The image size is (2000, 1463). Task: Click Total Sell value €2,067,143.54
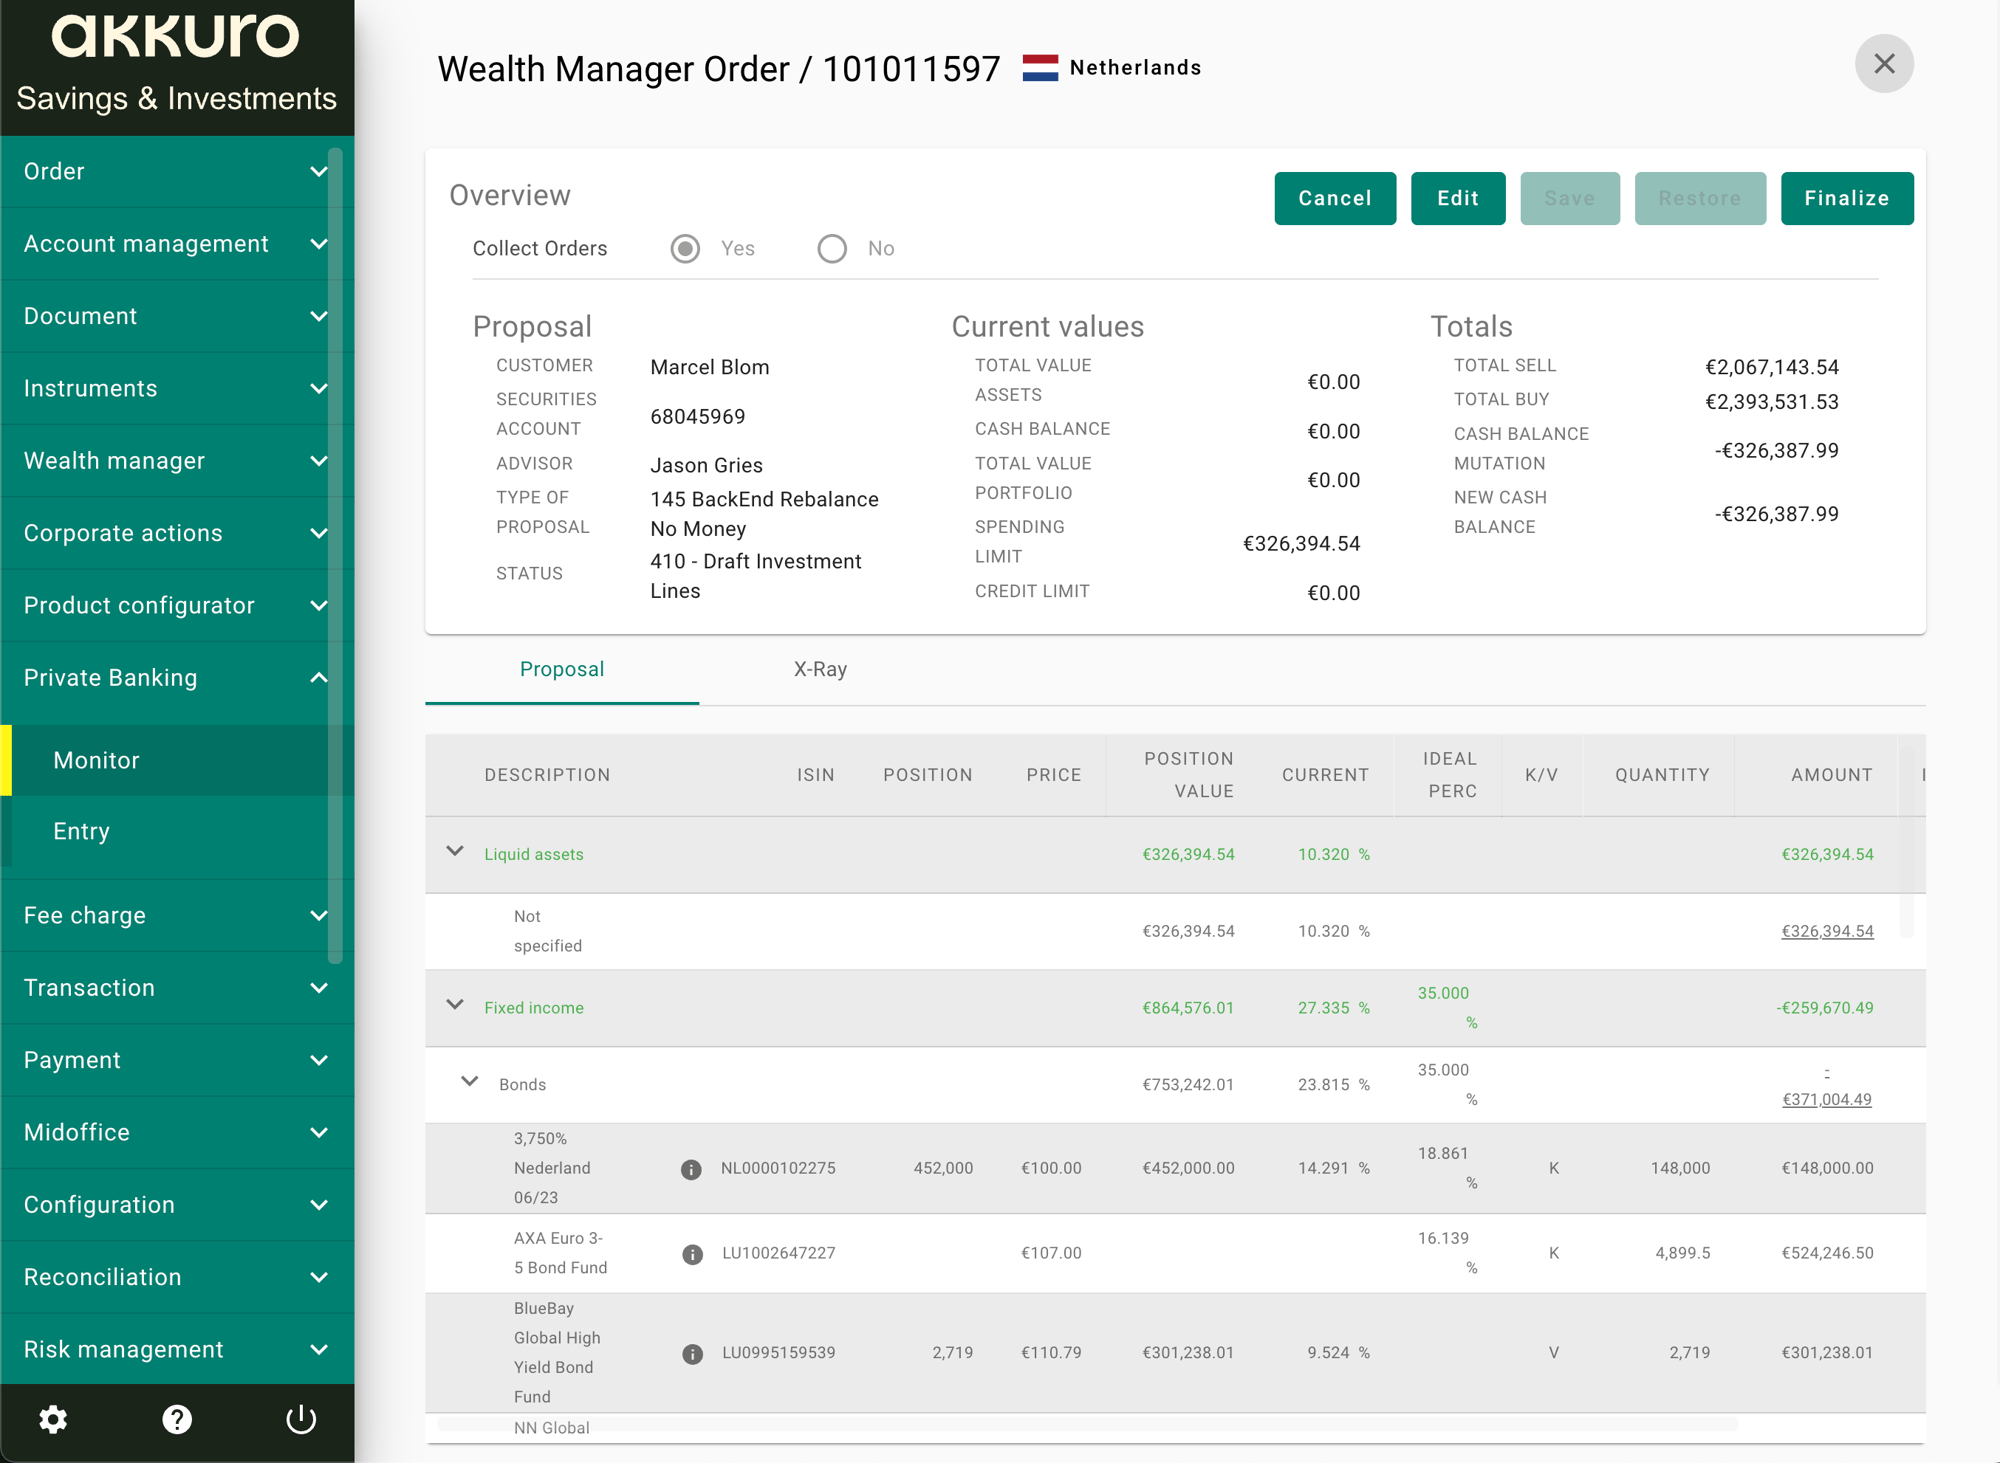click(1772, 367)
